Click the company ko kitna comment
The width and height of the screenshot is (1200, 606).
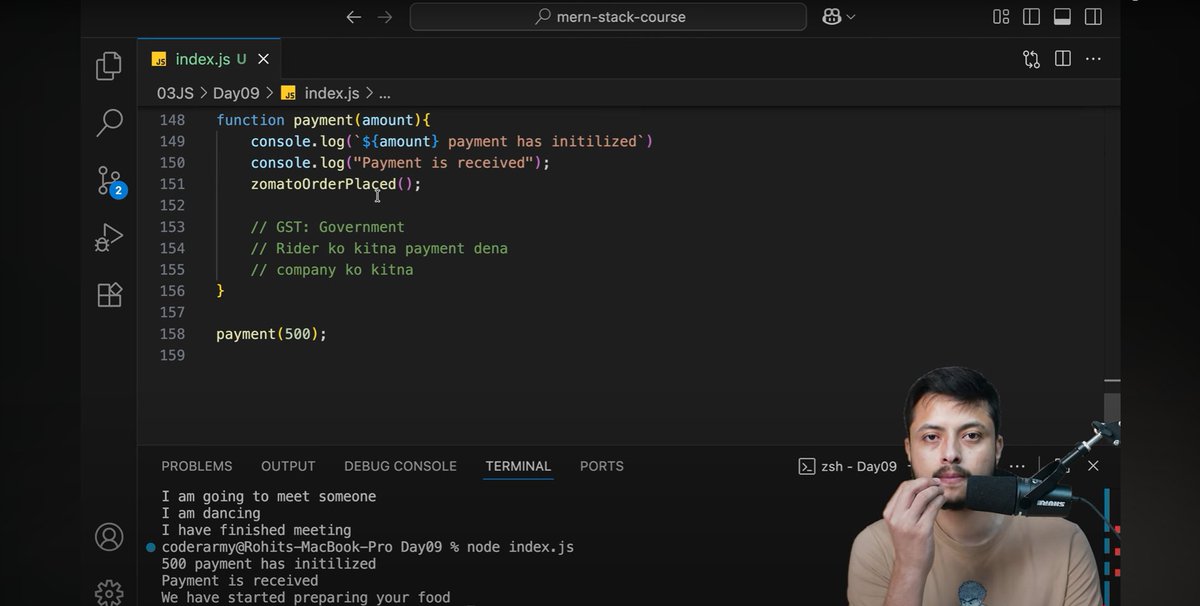click(x=332, y=270)
